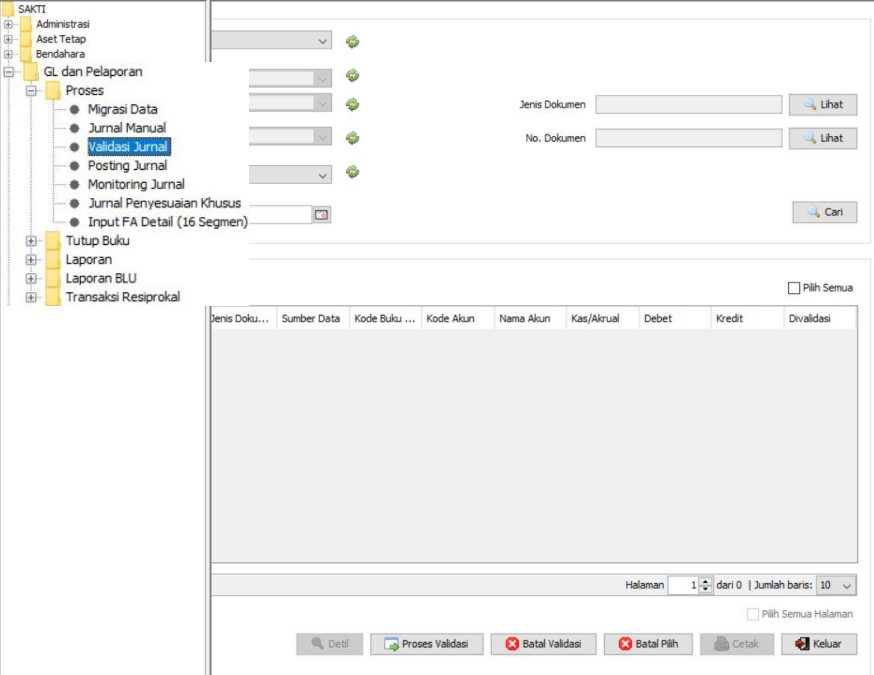The image size is (874, 675).
Task: Click the Proses Validasi button
Action: [426, 644]
